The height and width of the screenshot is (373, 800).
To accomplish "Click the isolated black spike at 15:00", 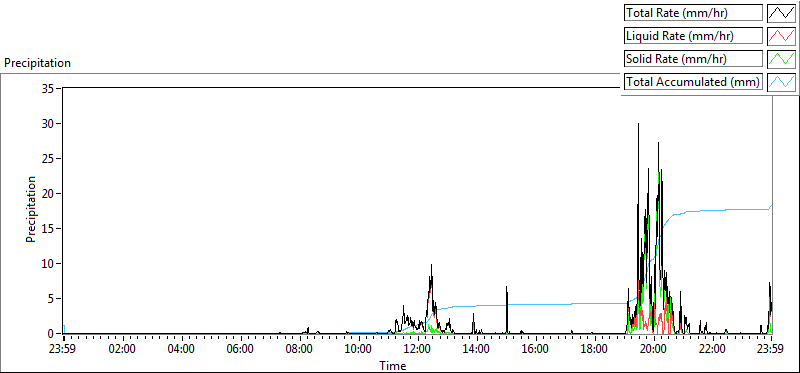I will 507,309.
